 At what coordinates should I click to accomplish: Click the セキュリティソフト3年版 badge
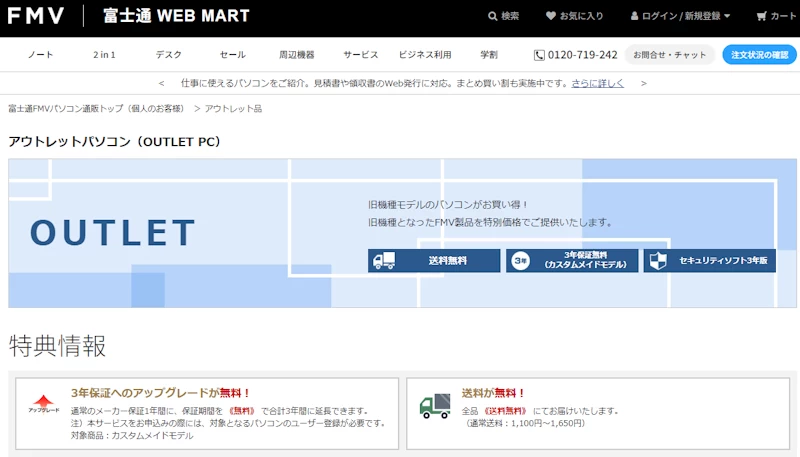click(710, 261)
